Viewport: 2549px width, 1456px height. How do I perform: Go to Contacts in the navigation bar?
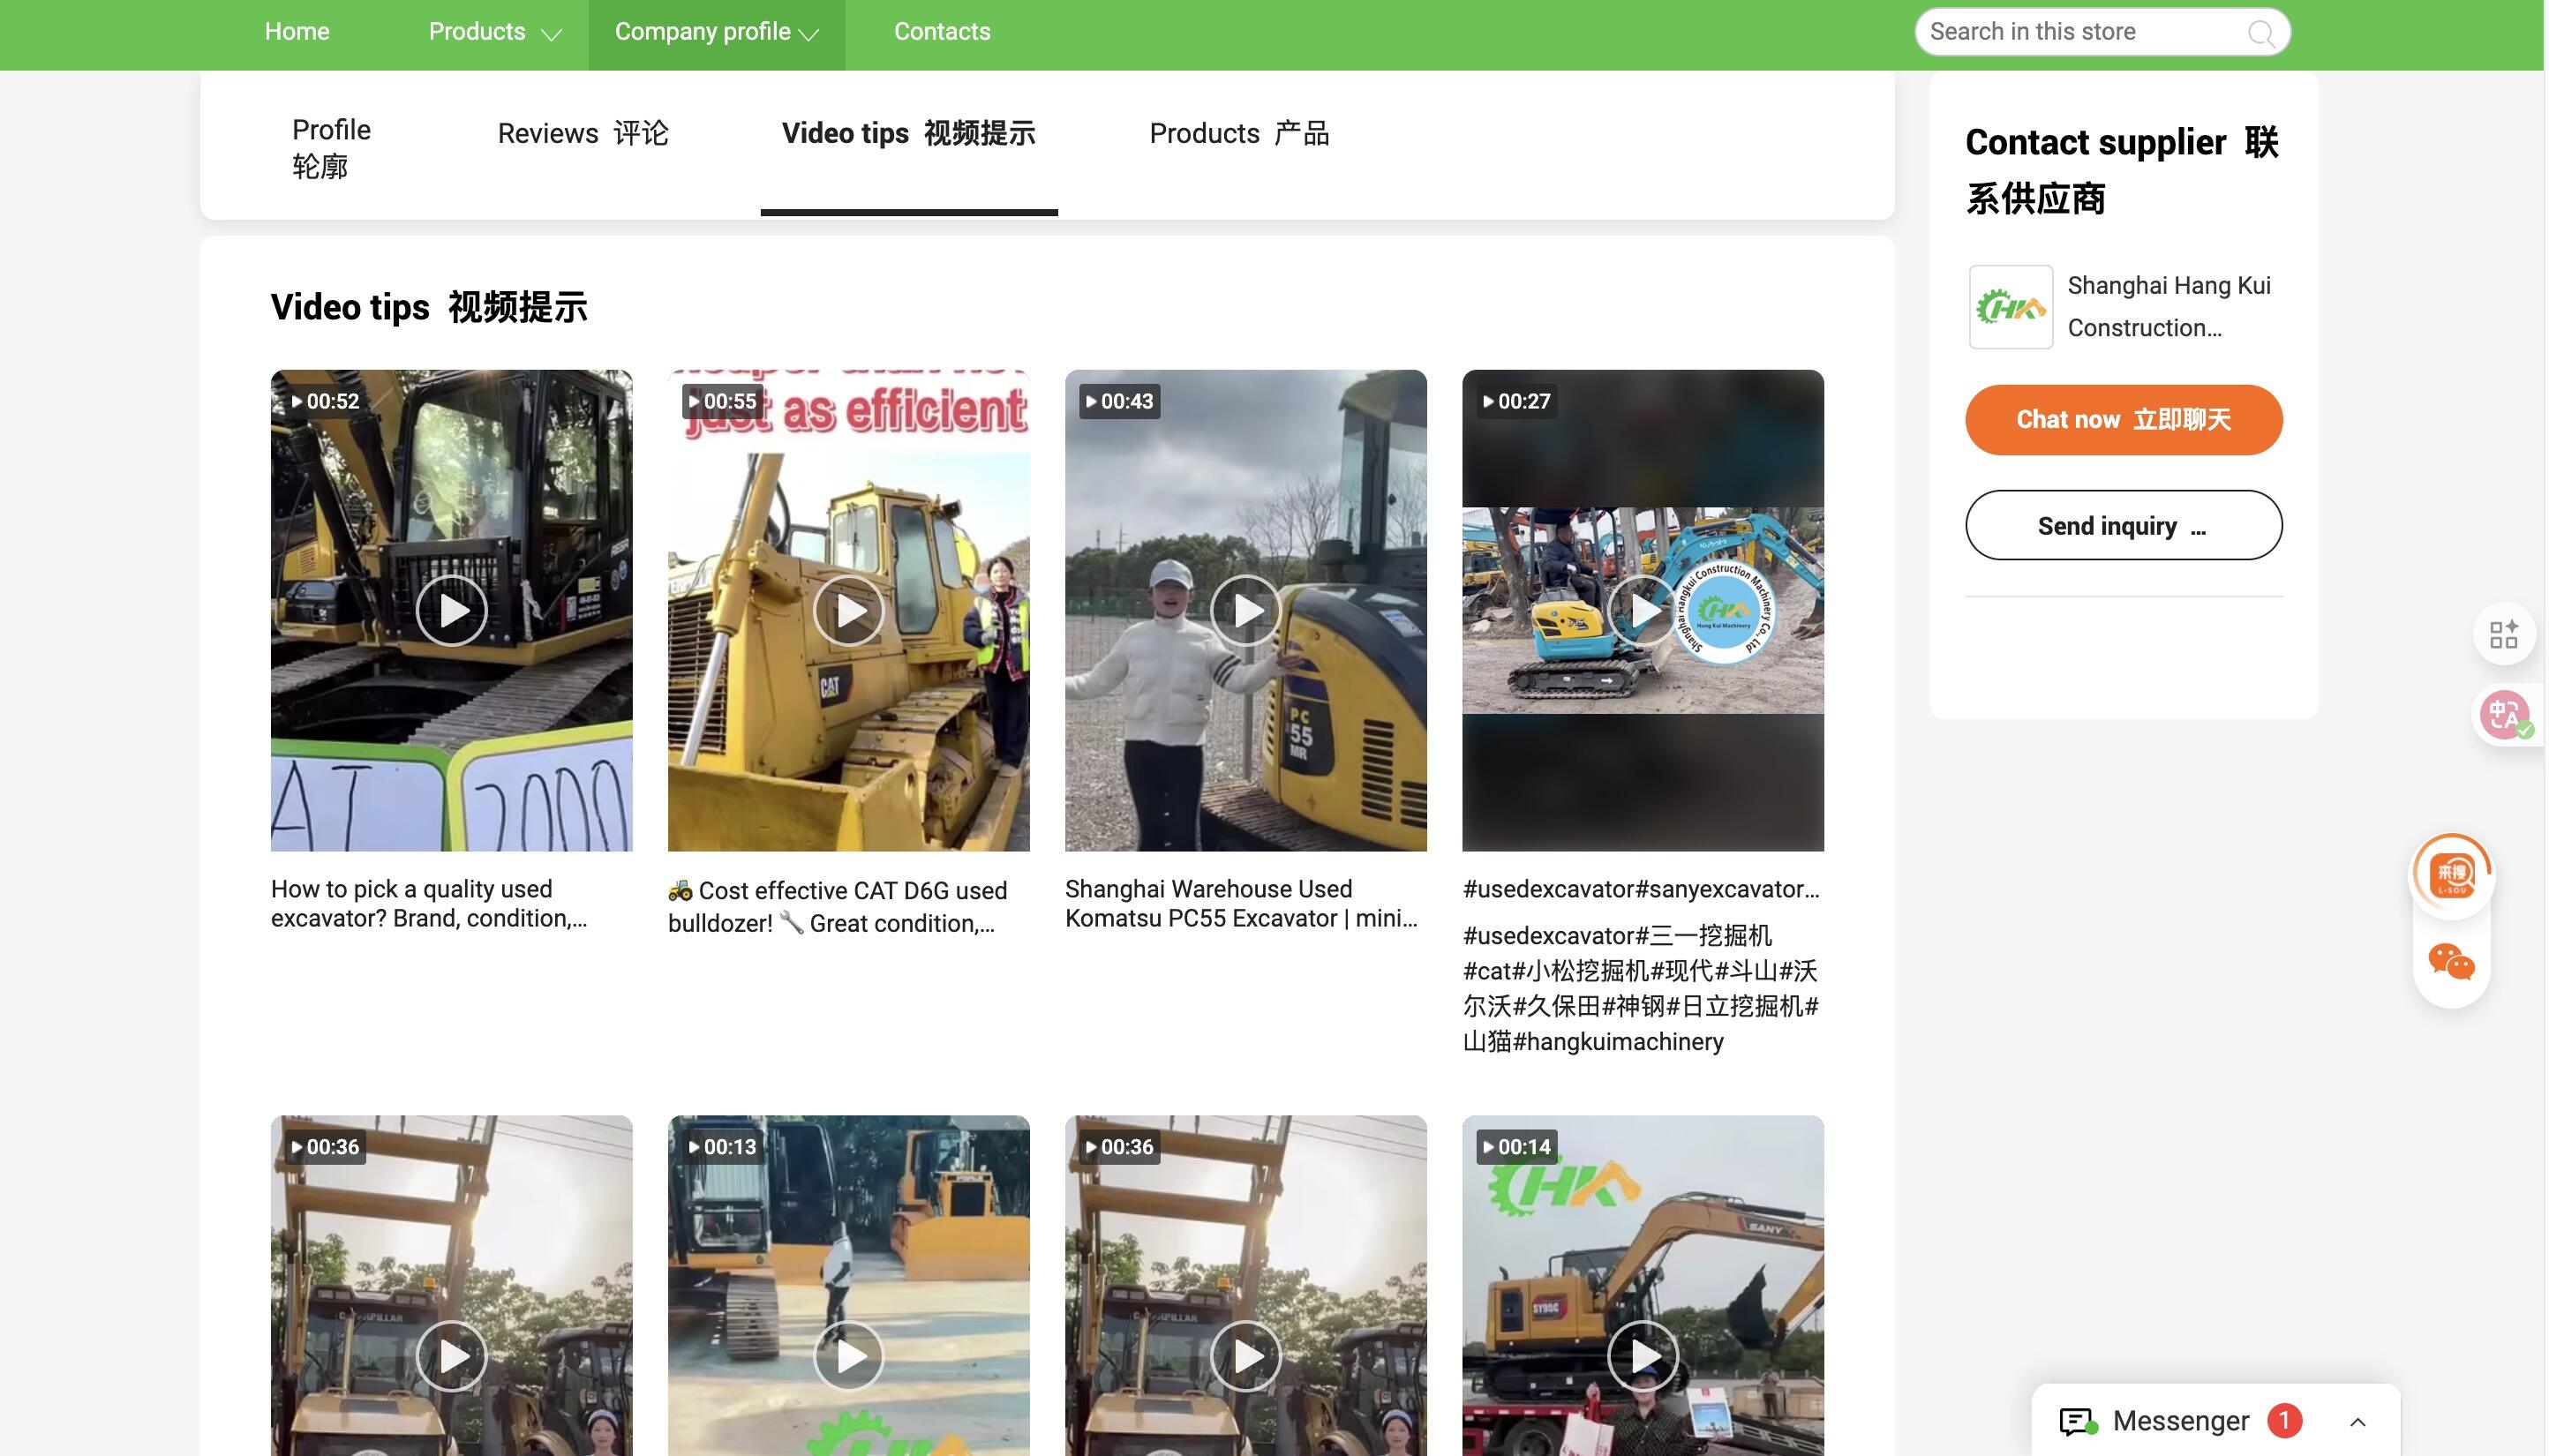tap(941, 32)
